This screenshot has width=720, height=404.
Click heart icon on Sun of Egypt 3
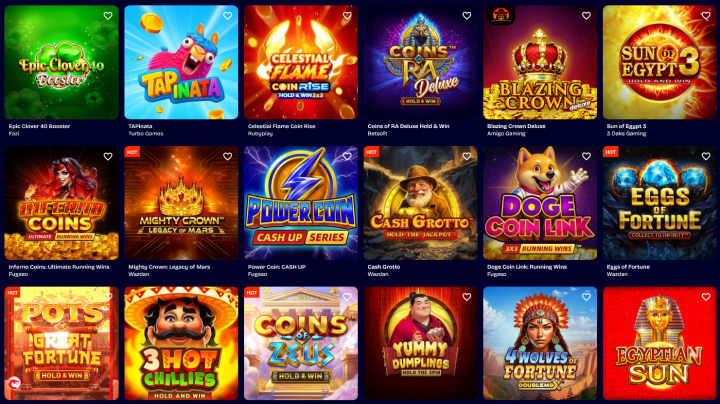pos(706,16)
